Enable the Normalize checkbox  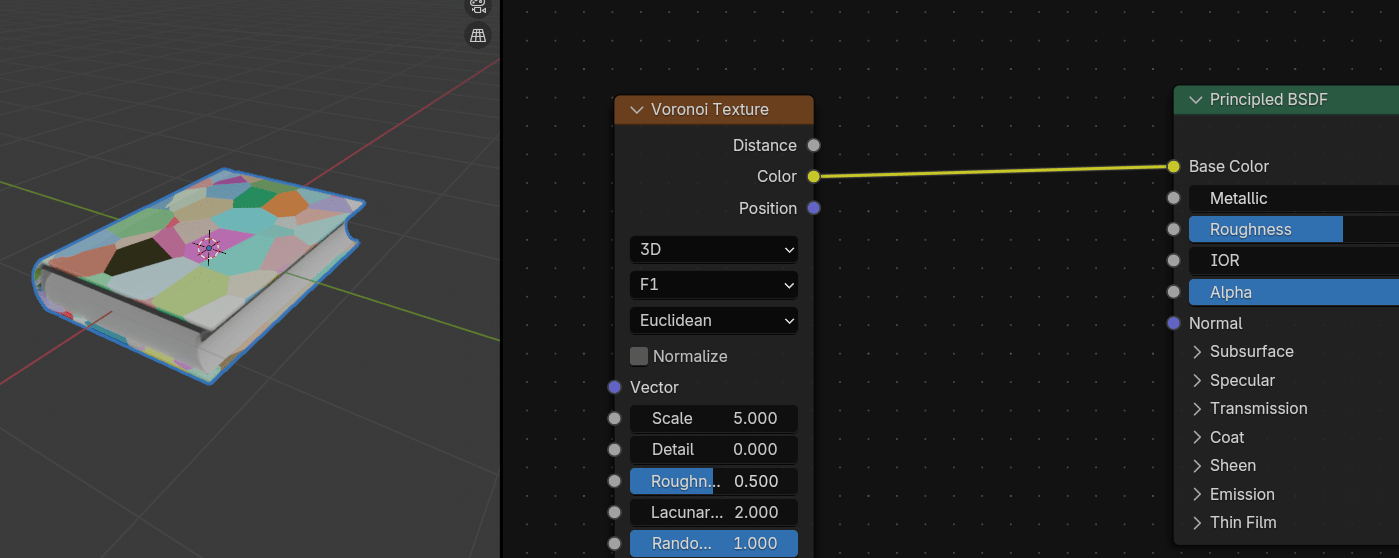(639, 356)
